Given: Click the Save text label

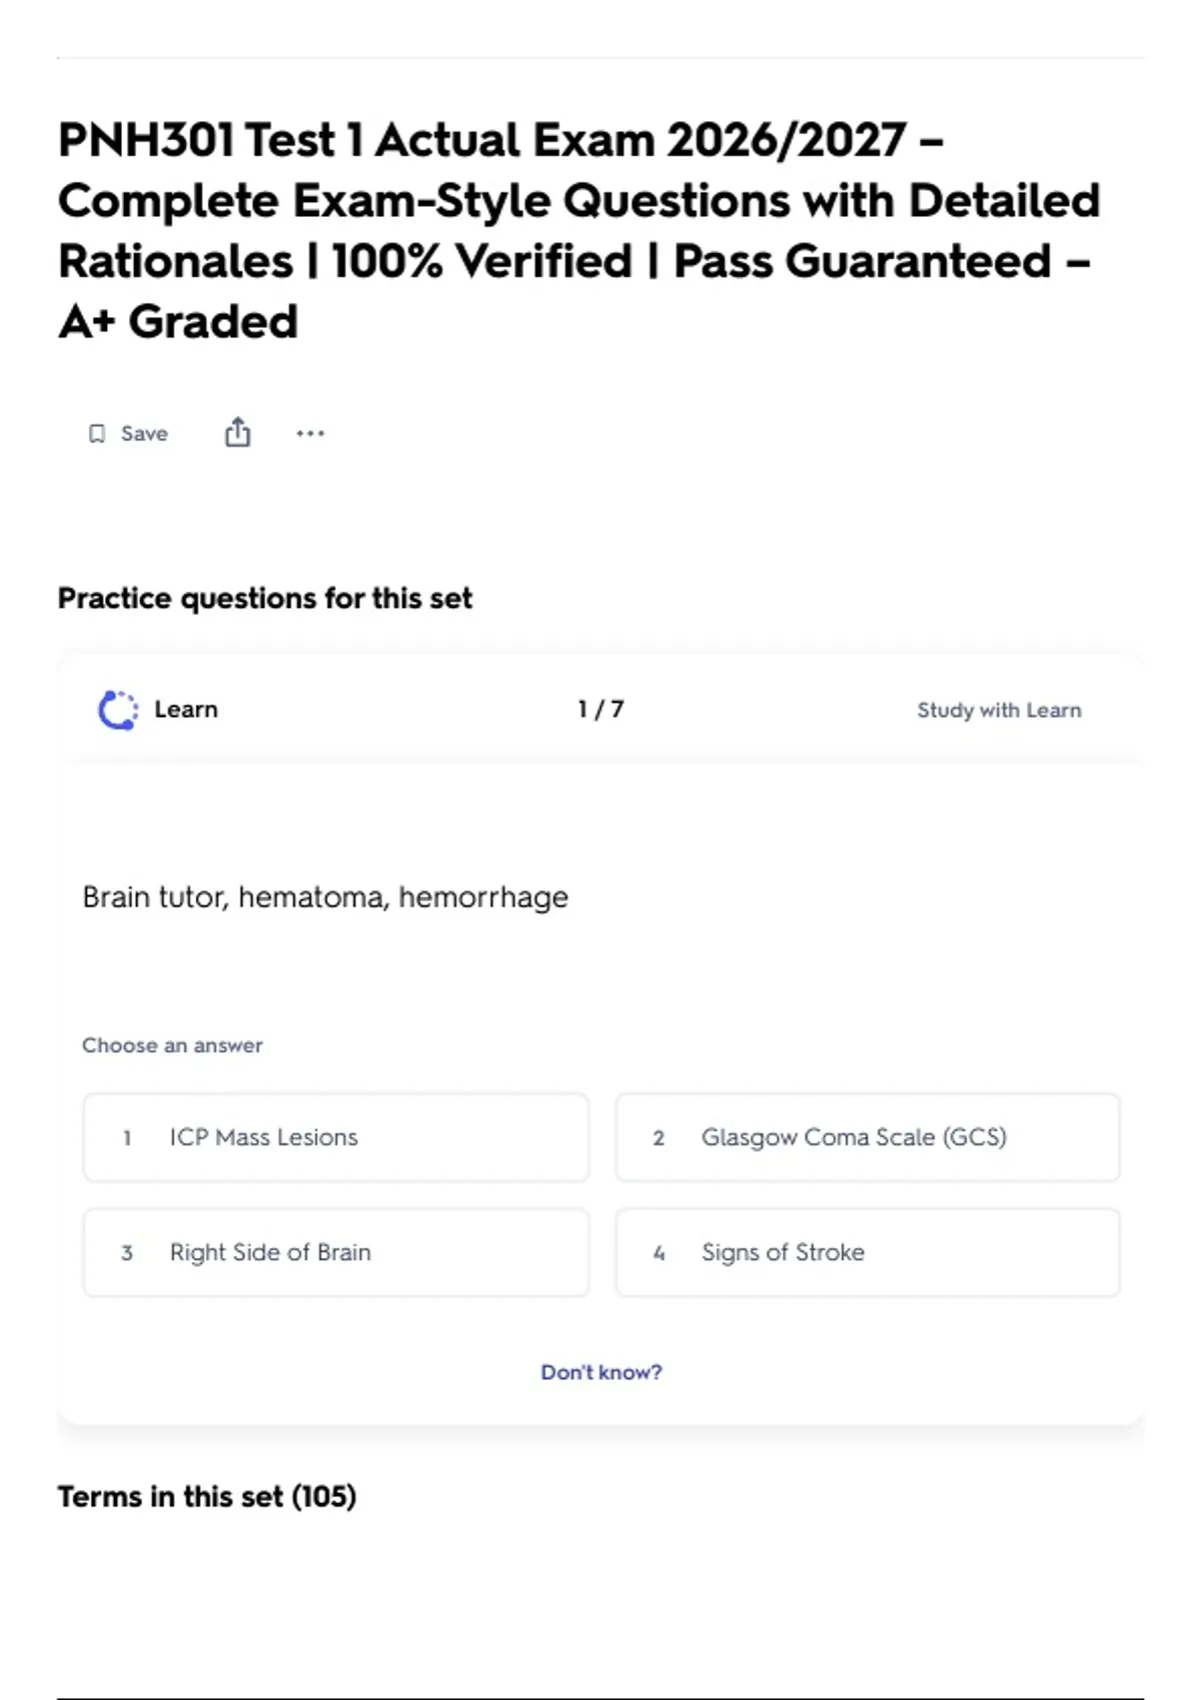Looking at the screenshot, I should coord(144,434).
